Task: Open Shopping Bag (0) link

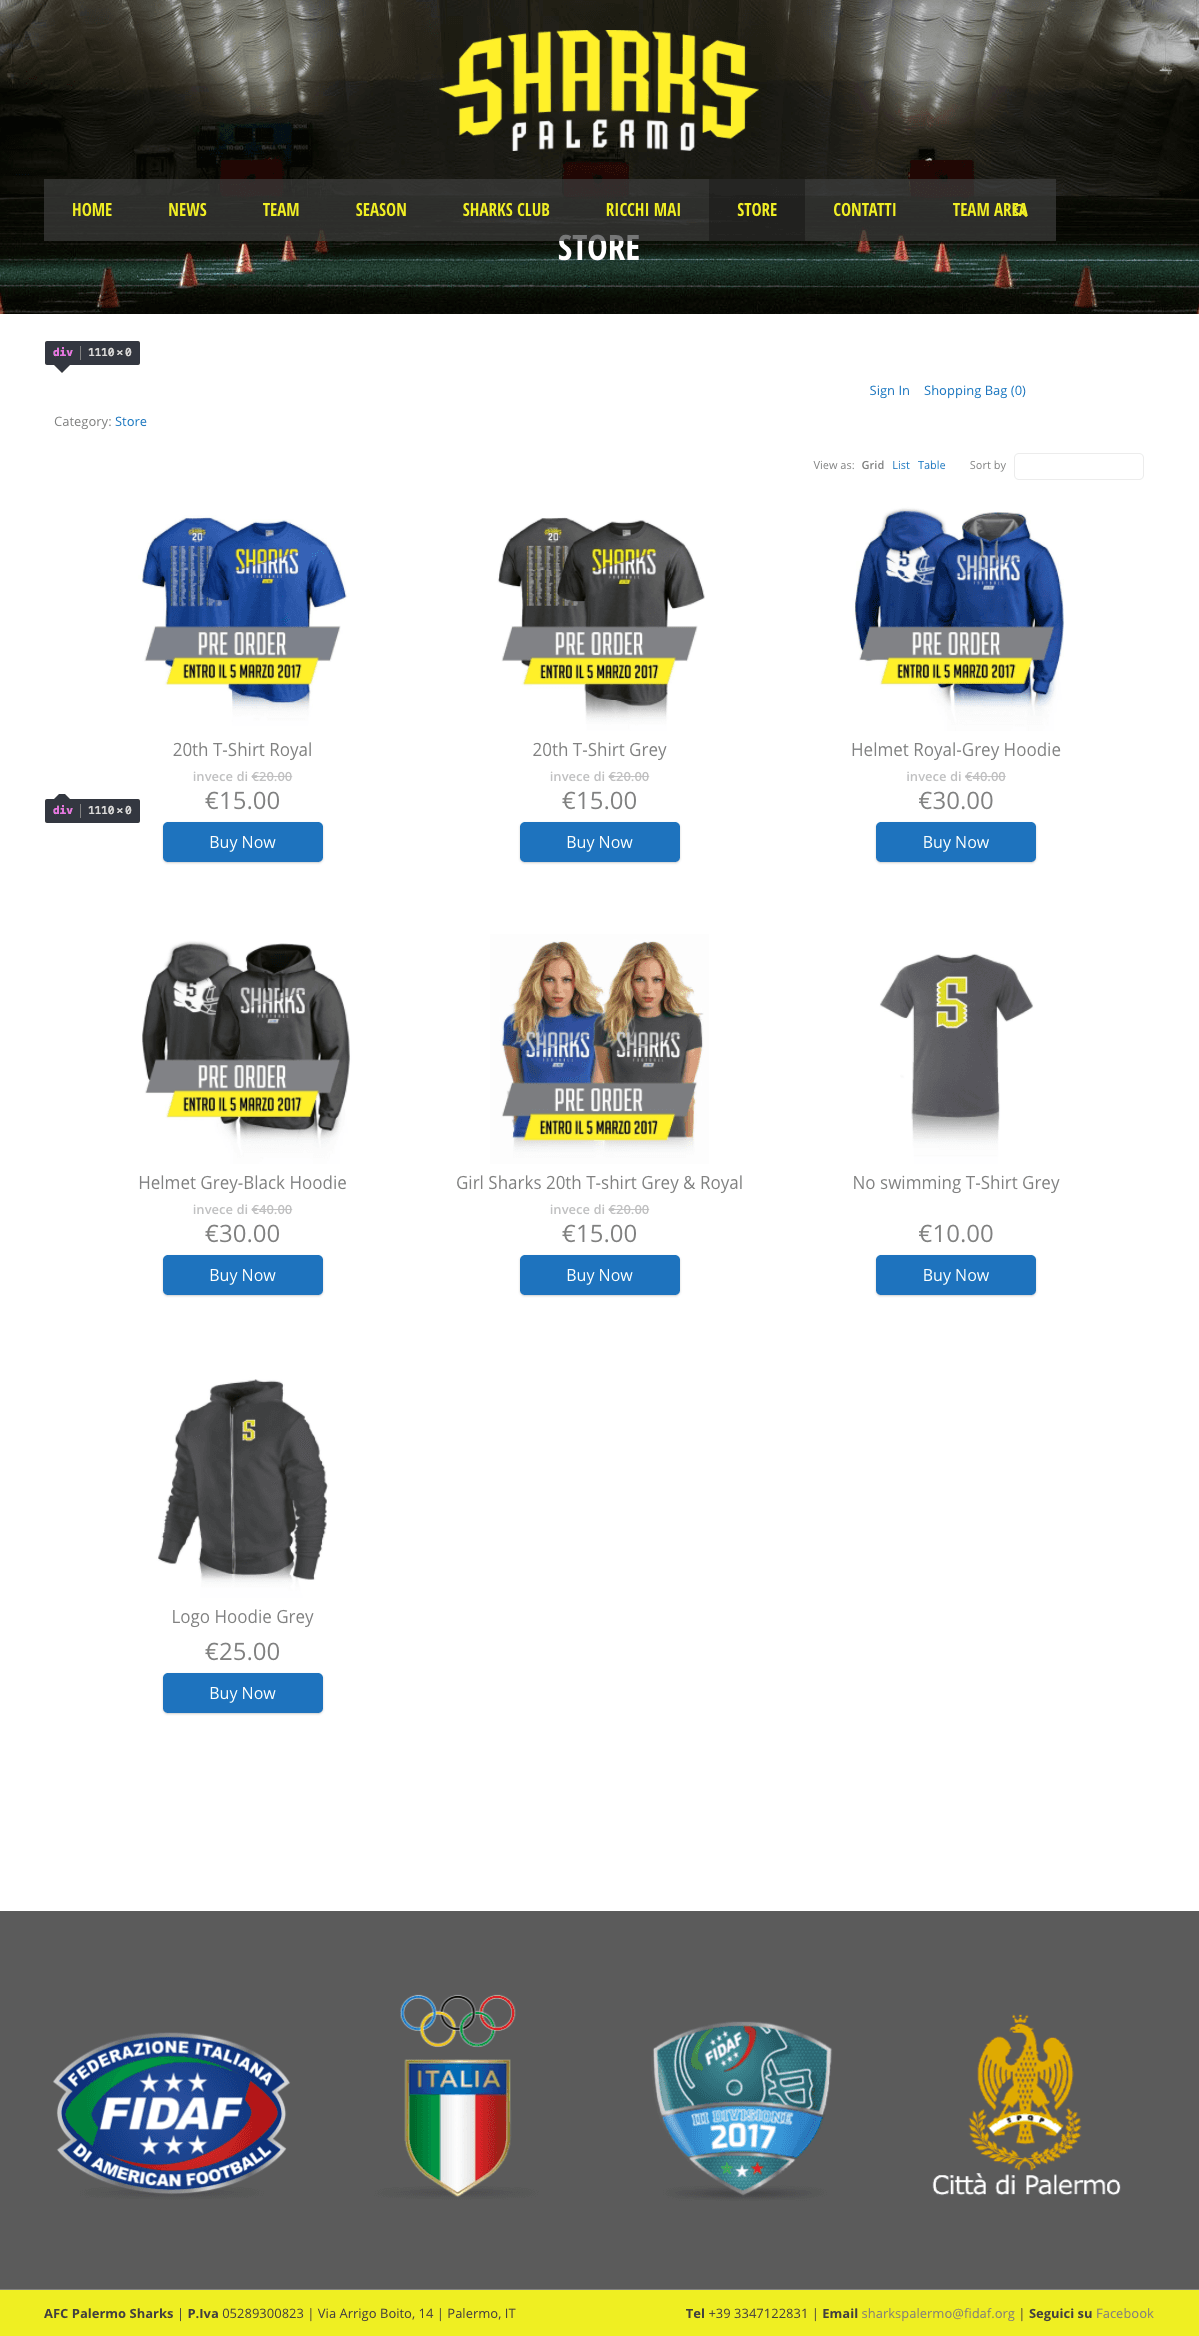Action: [975, 390]
